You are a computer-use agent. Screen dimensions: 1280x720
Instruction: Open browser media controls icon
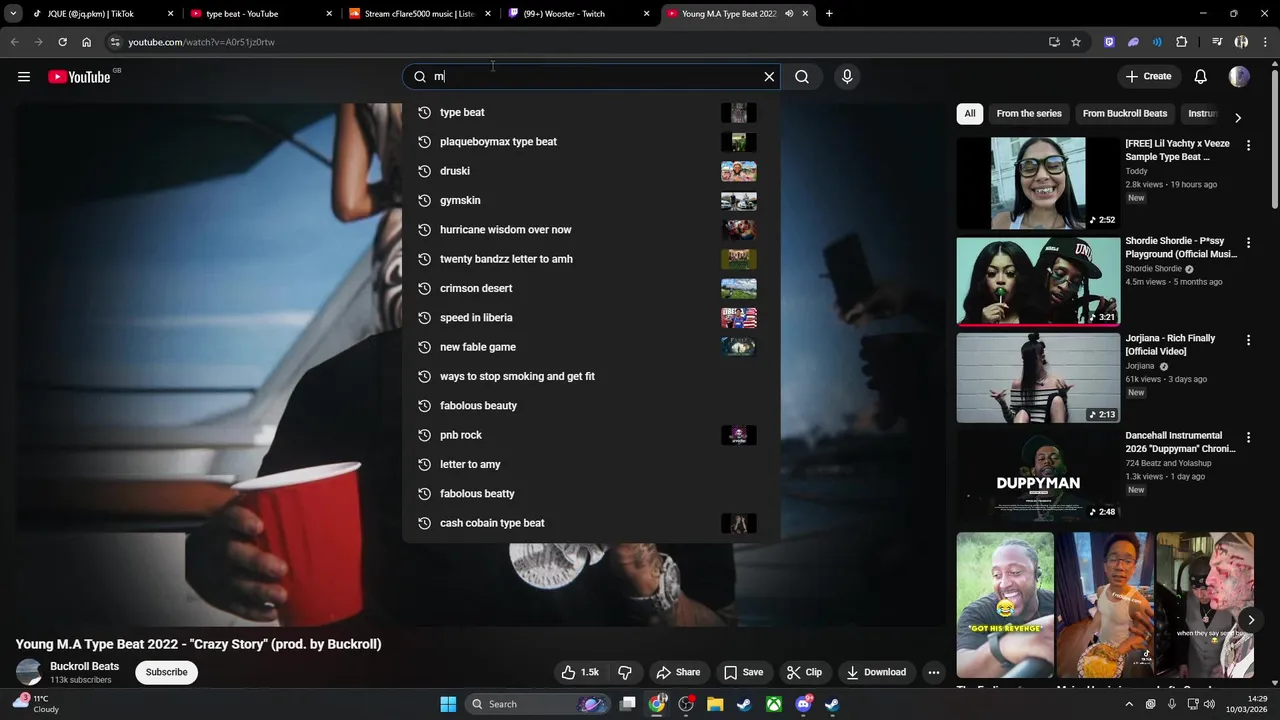(1217, 42)
